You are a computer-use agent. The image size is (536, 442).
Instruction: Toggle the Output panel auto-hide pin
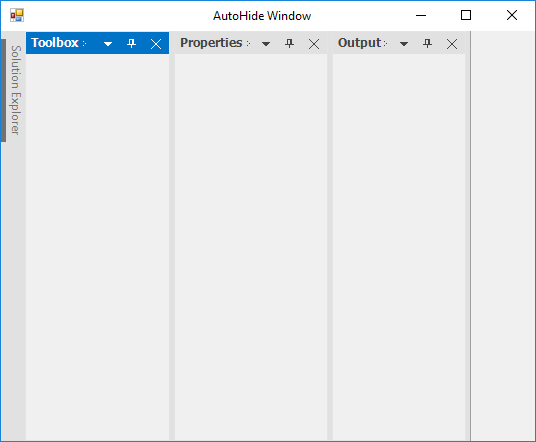(x=428, y=43)
